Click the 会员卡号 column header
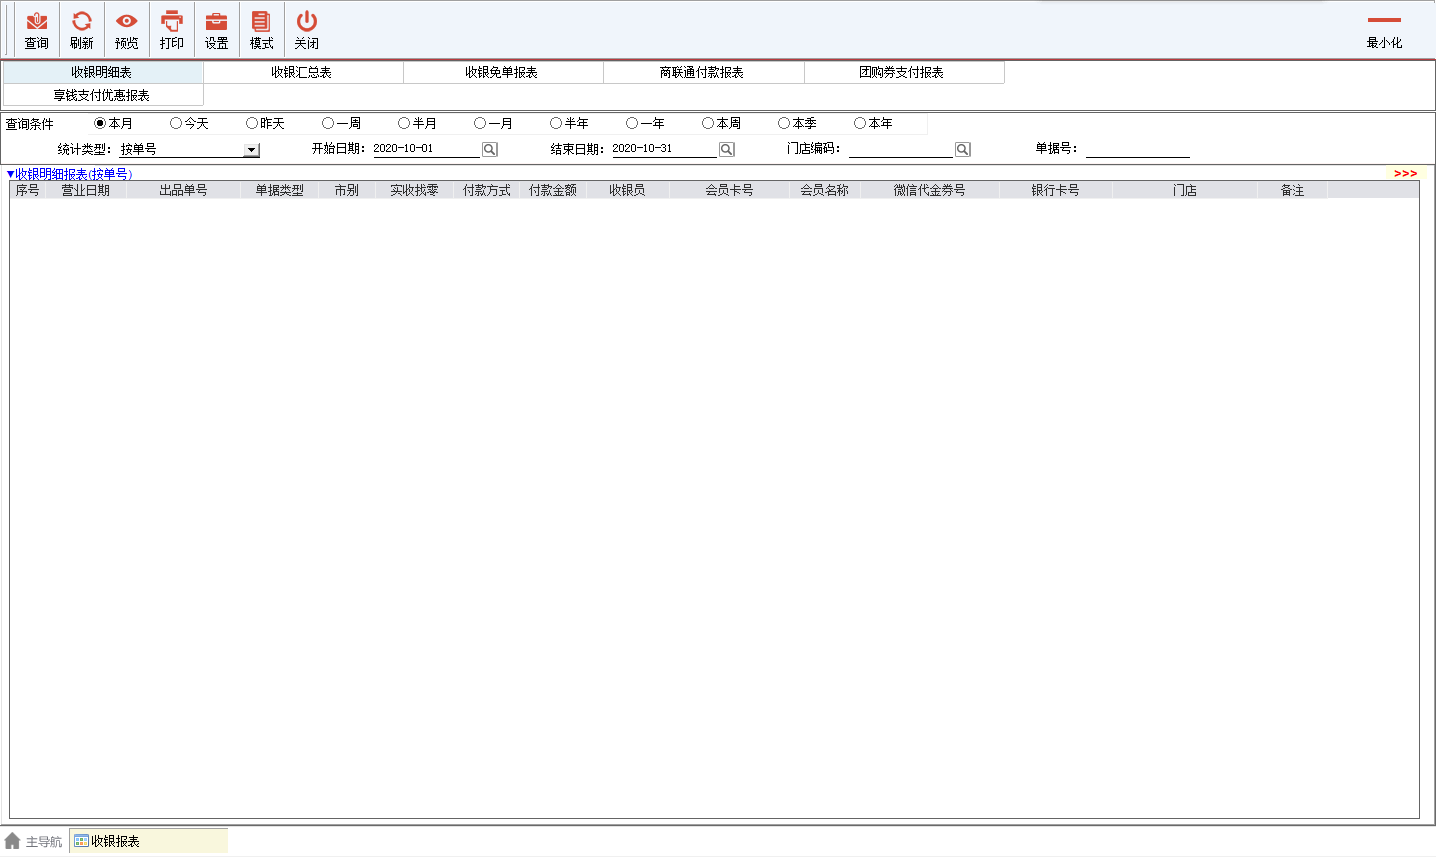 coord(729,190)
